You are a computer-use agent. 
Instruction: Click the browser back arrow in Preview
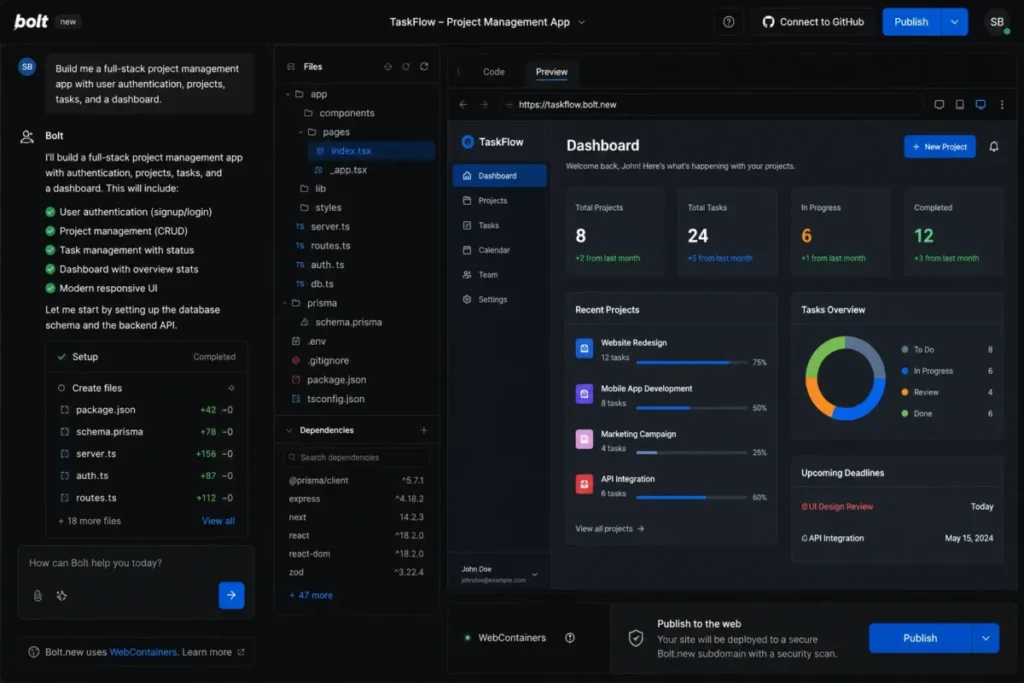tap(463, 104)
